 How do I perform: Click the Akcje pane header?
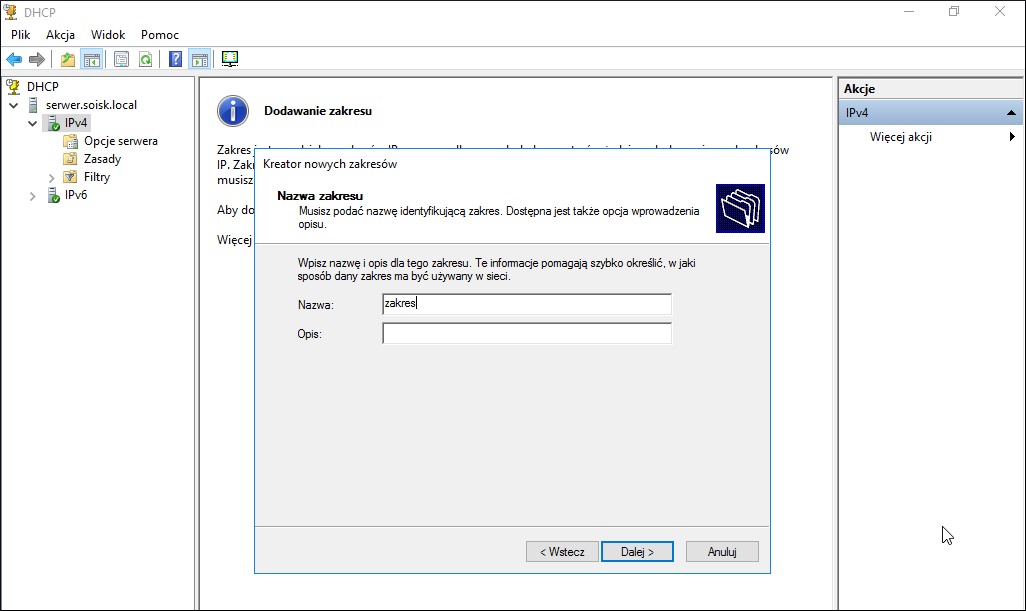pyautogui.click(x=930, y=89)
